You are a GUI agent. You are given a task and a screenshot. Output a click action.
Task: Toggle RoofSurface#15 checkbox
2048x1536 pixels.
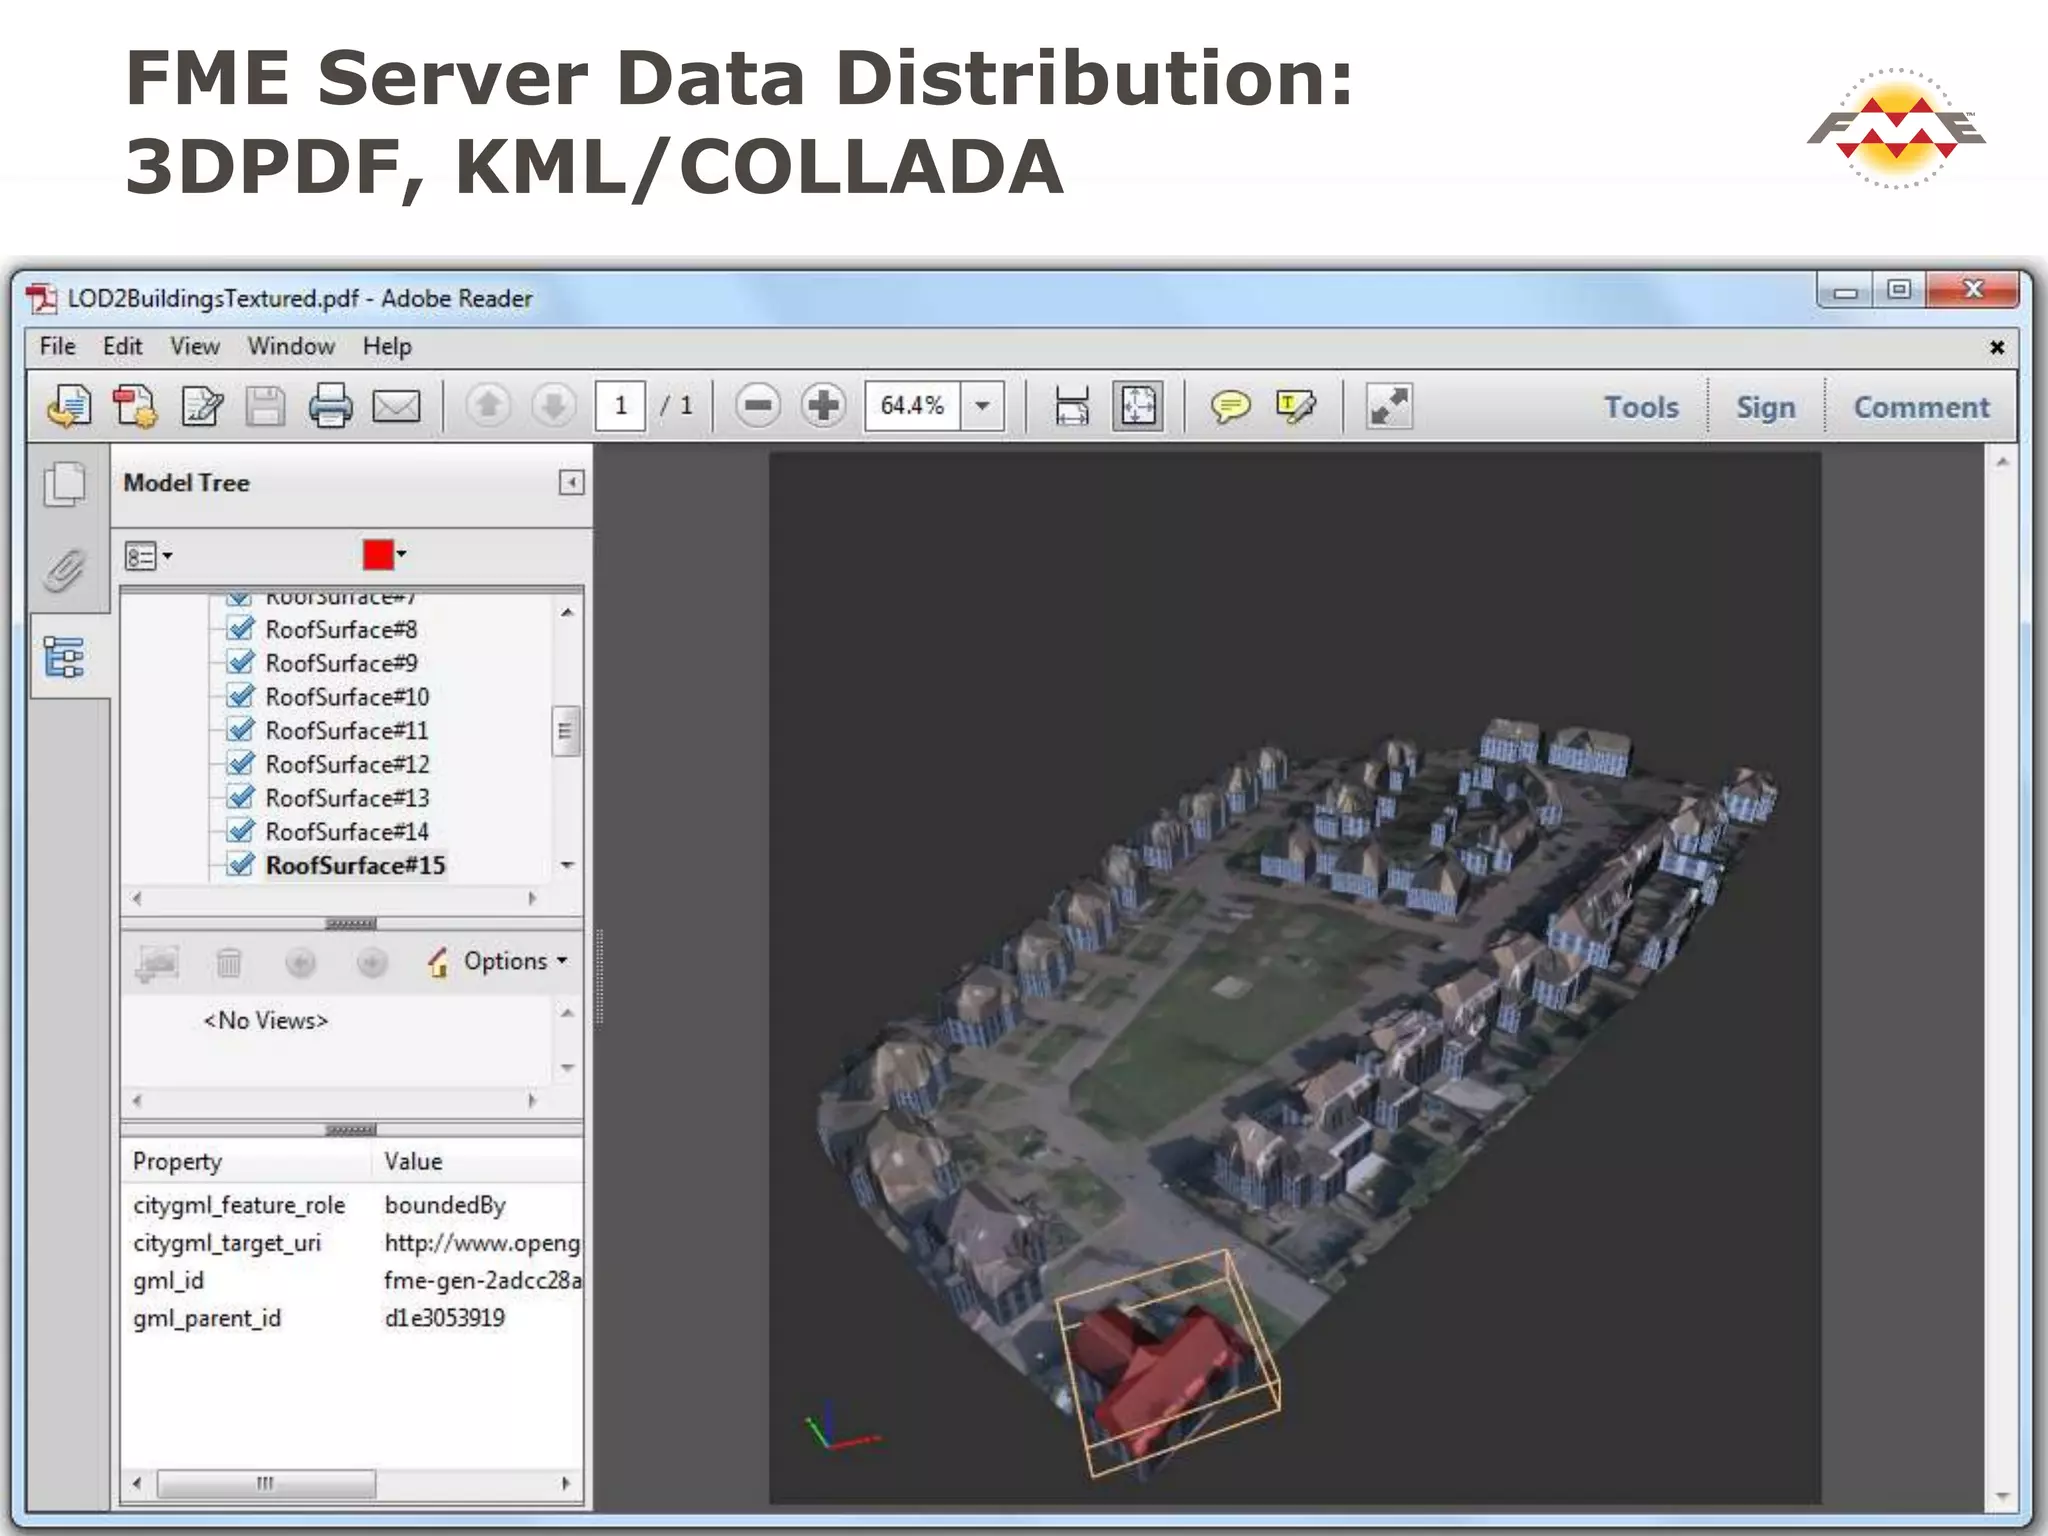[240, 865]
